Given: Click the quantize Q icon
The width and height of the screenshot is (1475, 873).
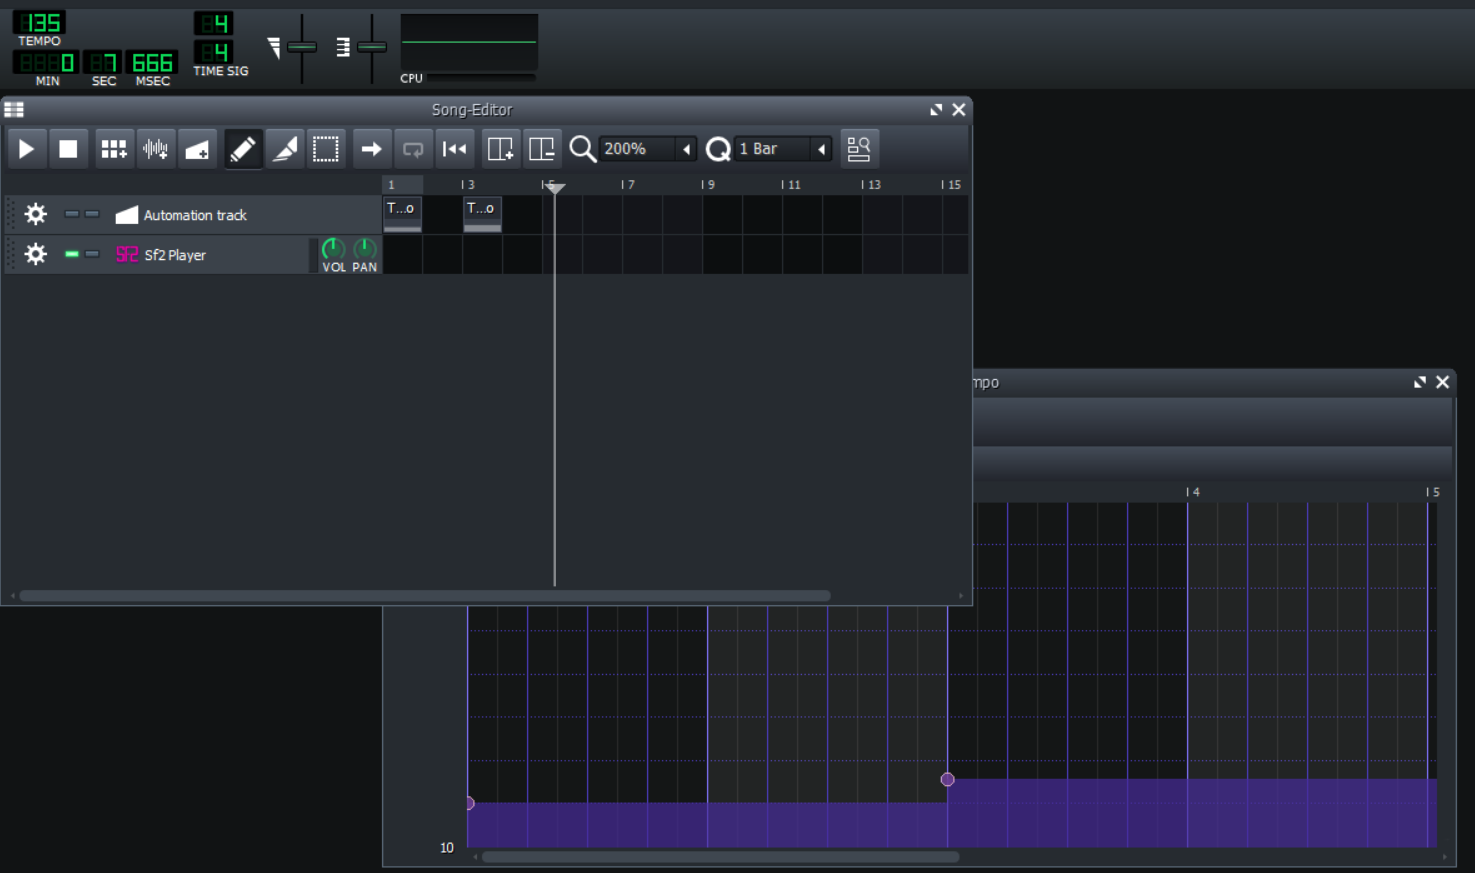Looking at the screenshot, I should [718, 149].
